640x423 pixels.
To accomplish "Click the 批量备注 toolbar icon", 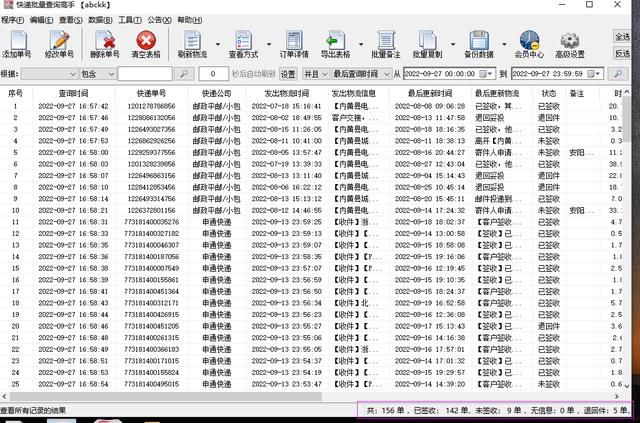I will click(386, 43).
